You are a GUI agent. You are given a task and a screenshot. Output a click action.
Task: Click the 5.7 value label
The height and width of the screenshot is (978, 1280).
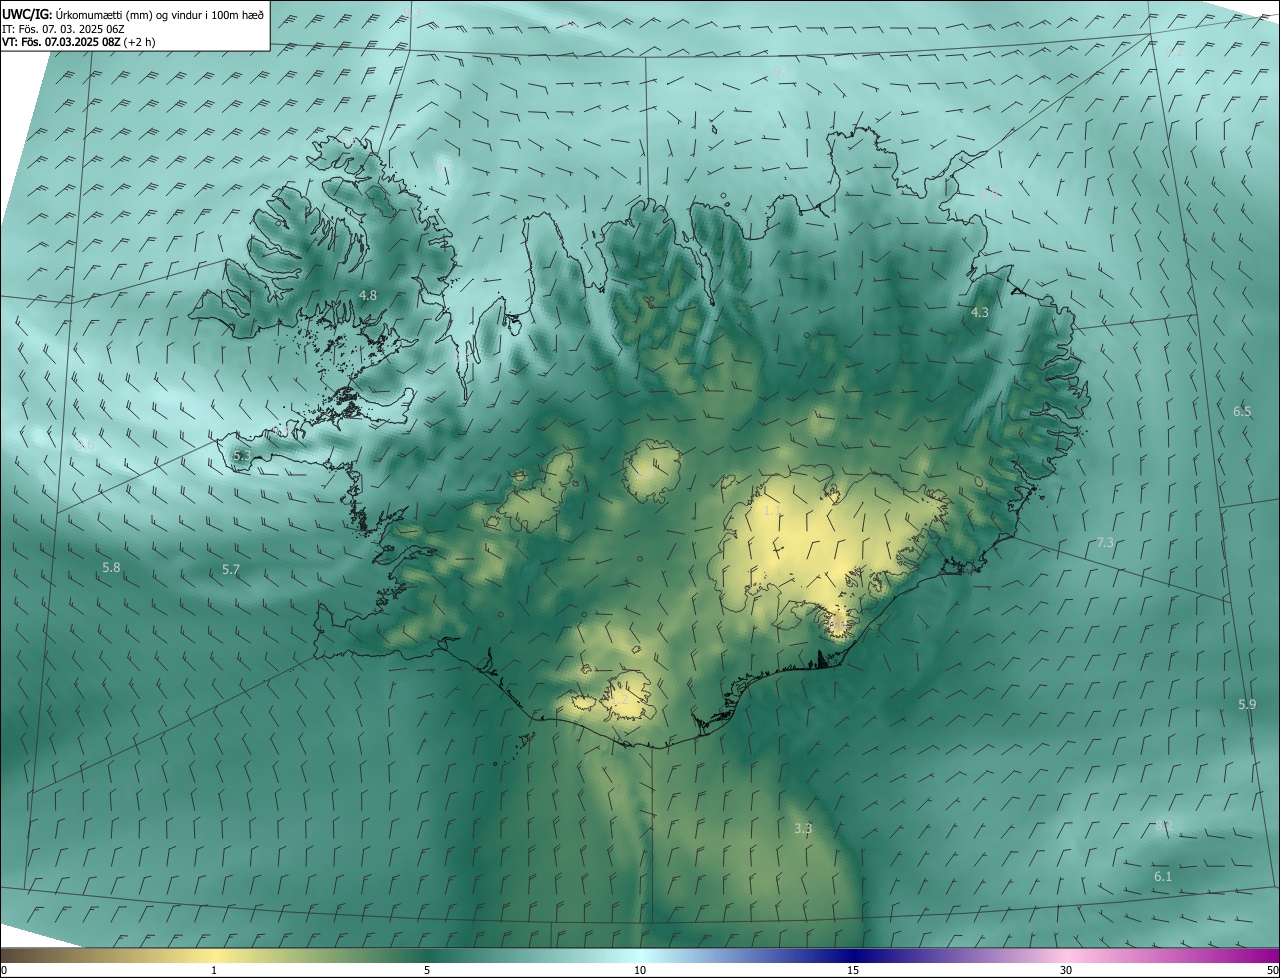(231, 569)
